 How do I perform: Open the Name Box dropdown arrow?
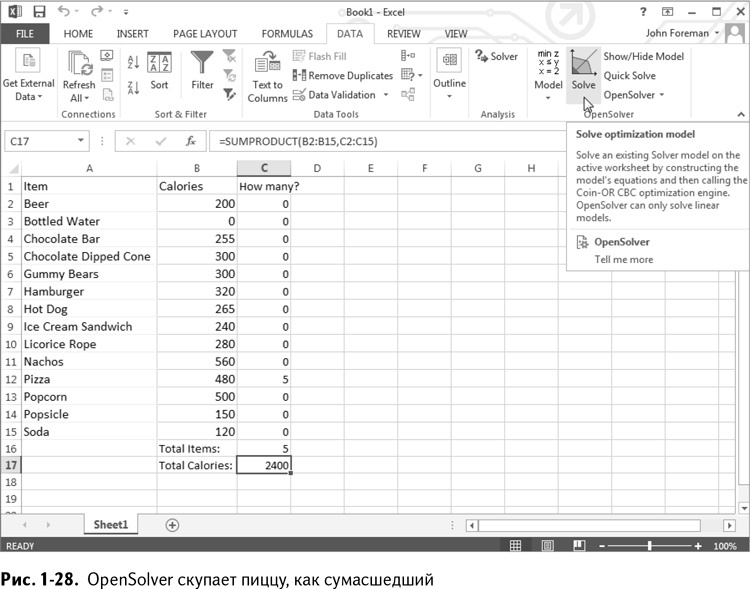[x=80, y=141]
